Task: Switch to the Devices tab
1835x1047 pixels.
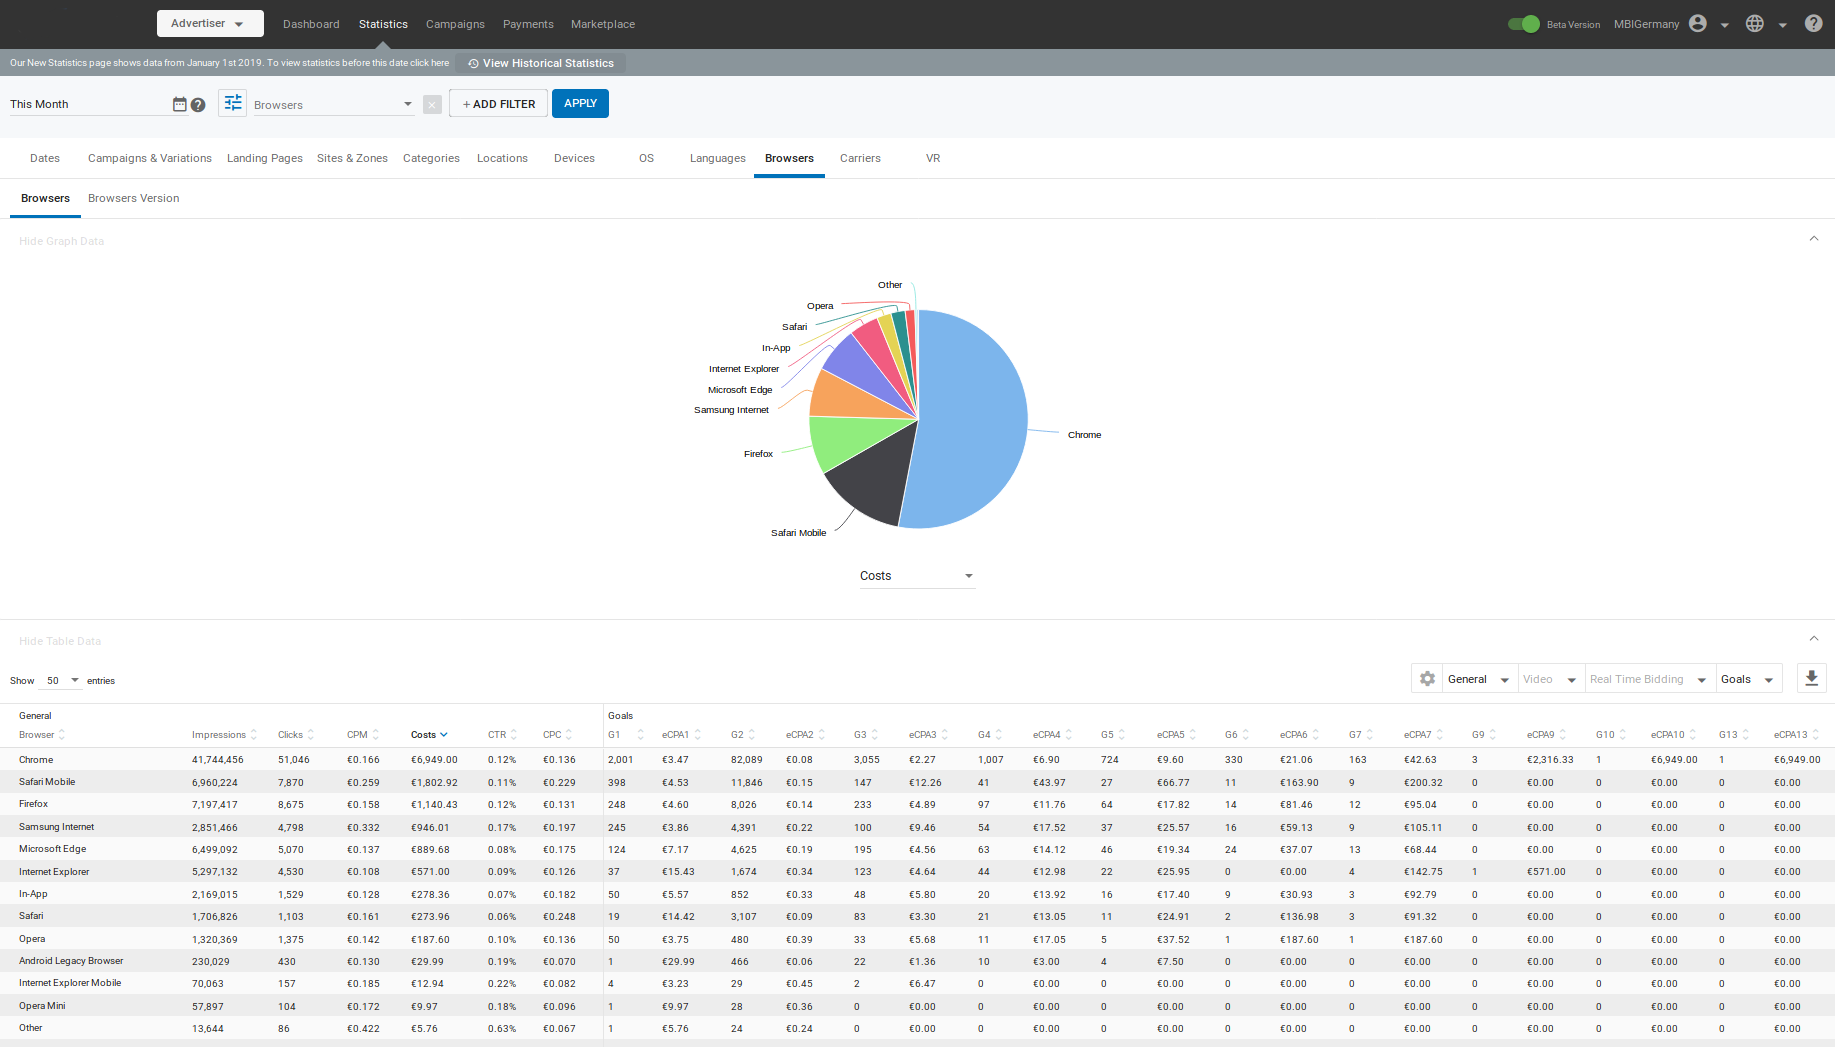Action: pos(574,158)
